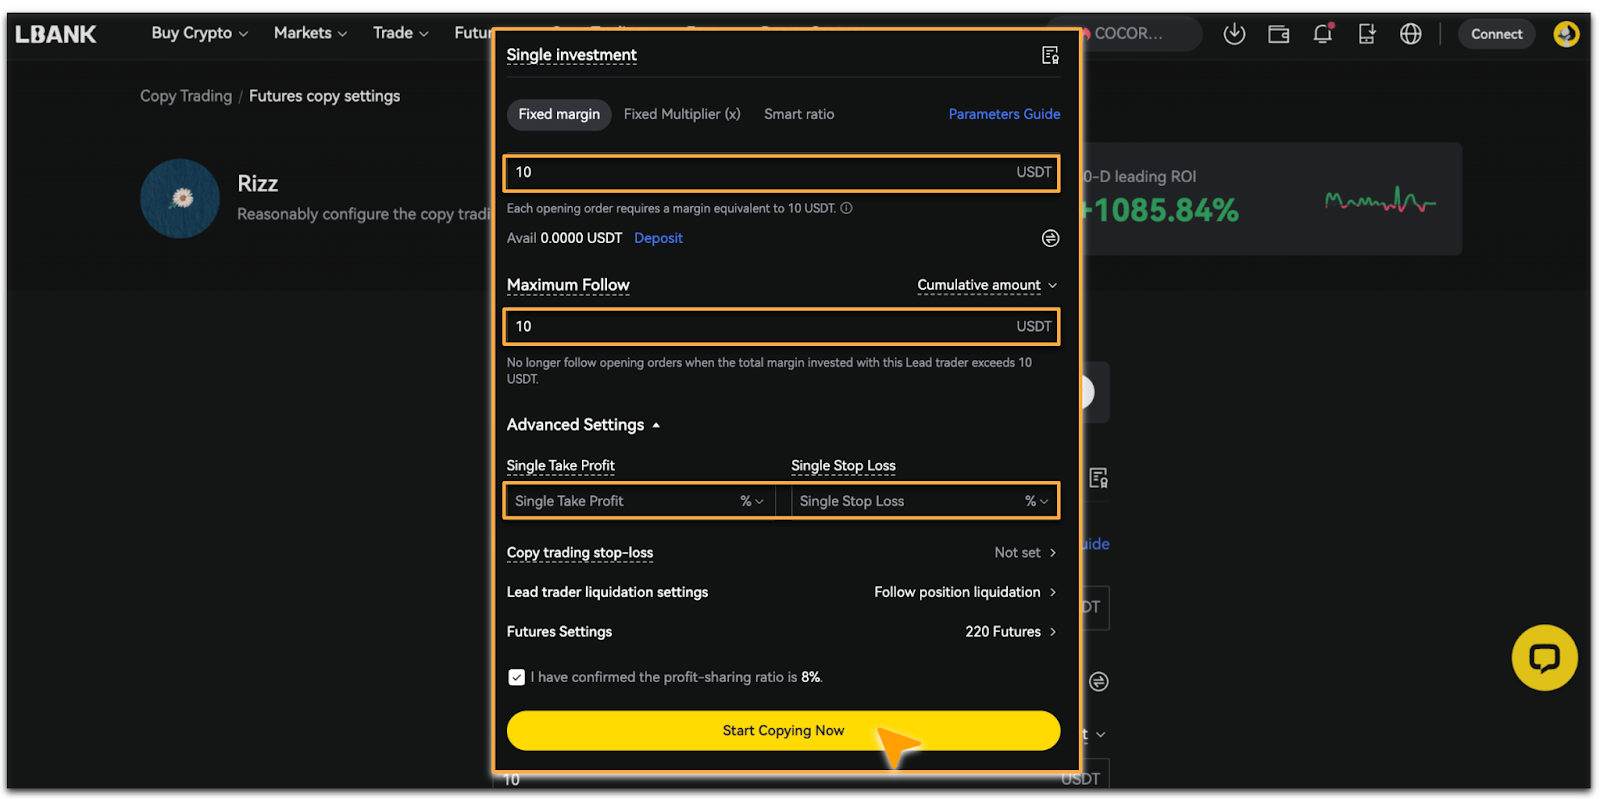Select Fixed Multiplier (x) mode

(x=682, y=114)
